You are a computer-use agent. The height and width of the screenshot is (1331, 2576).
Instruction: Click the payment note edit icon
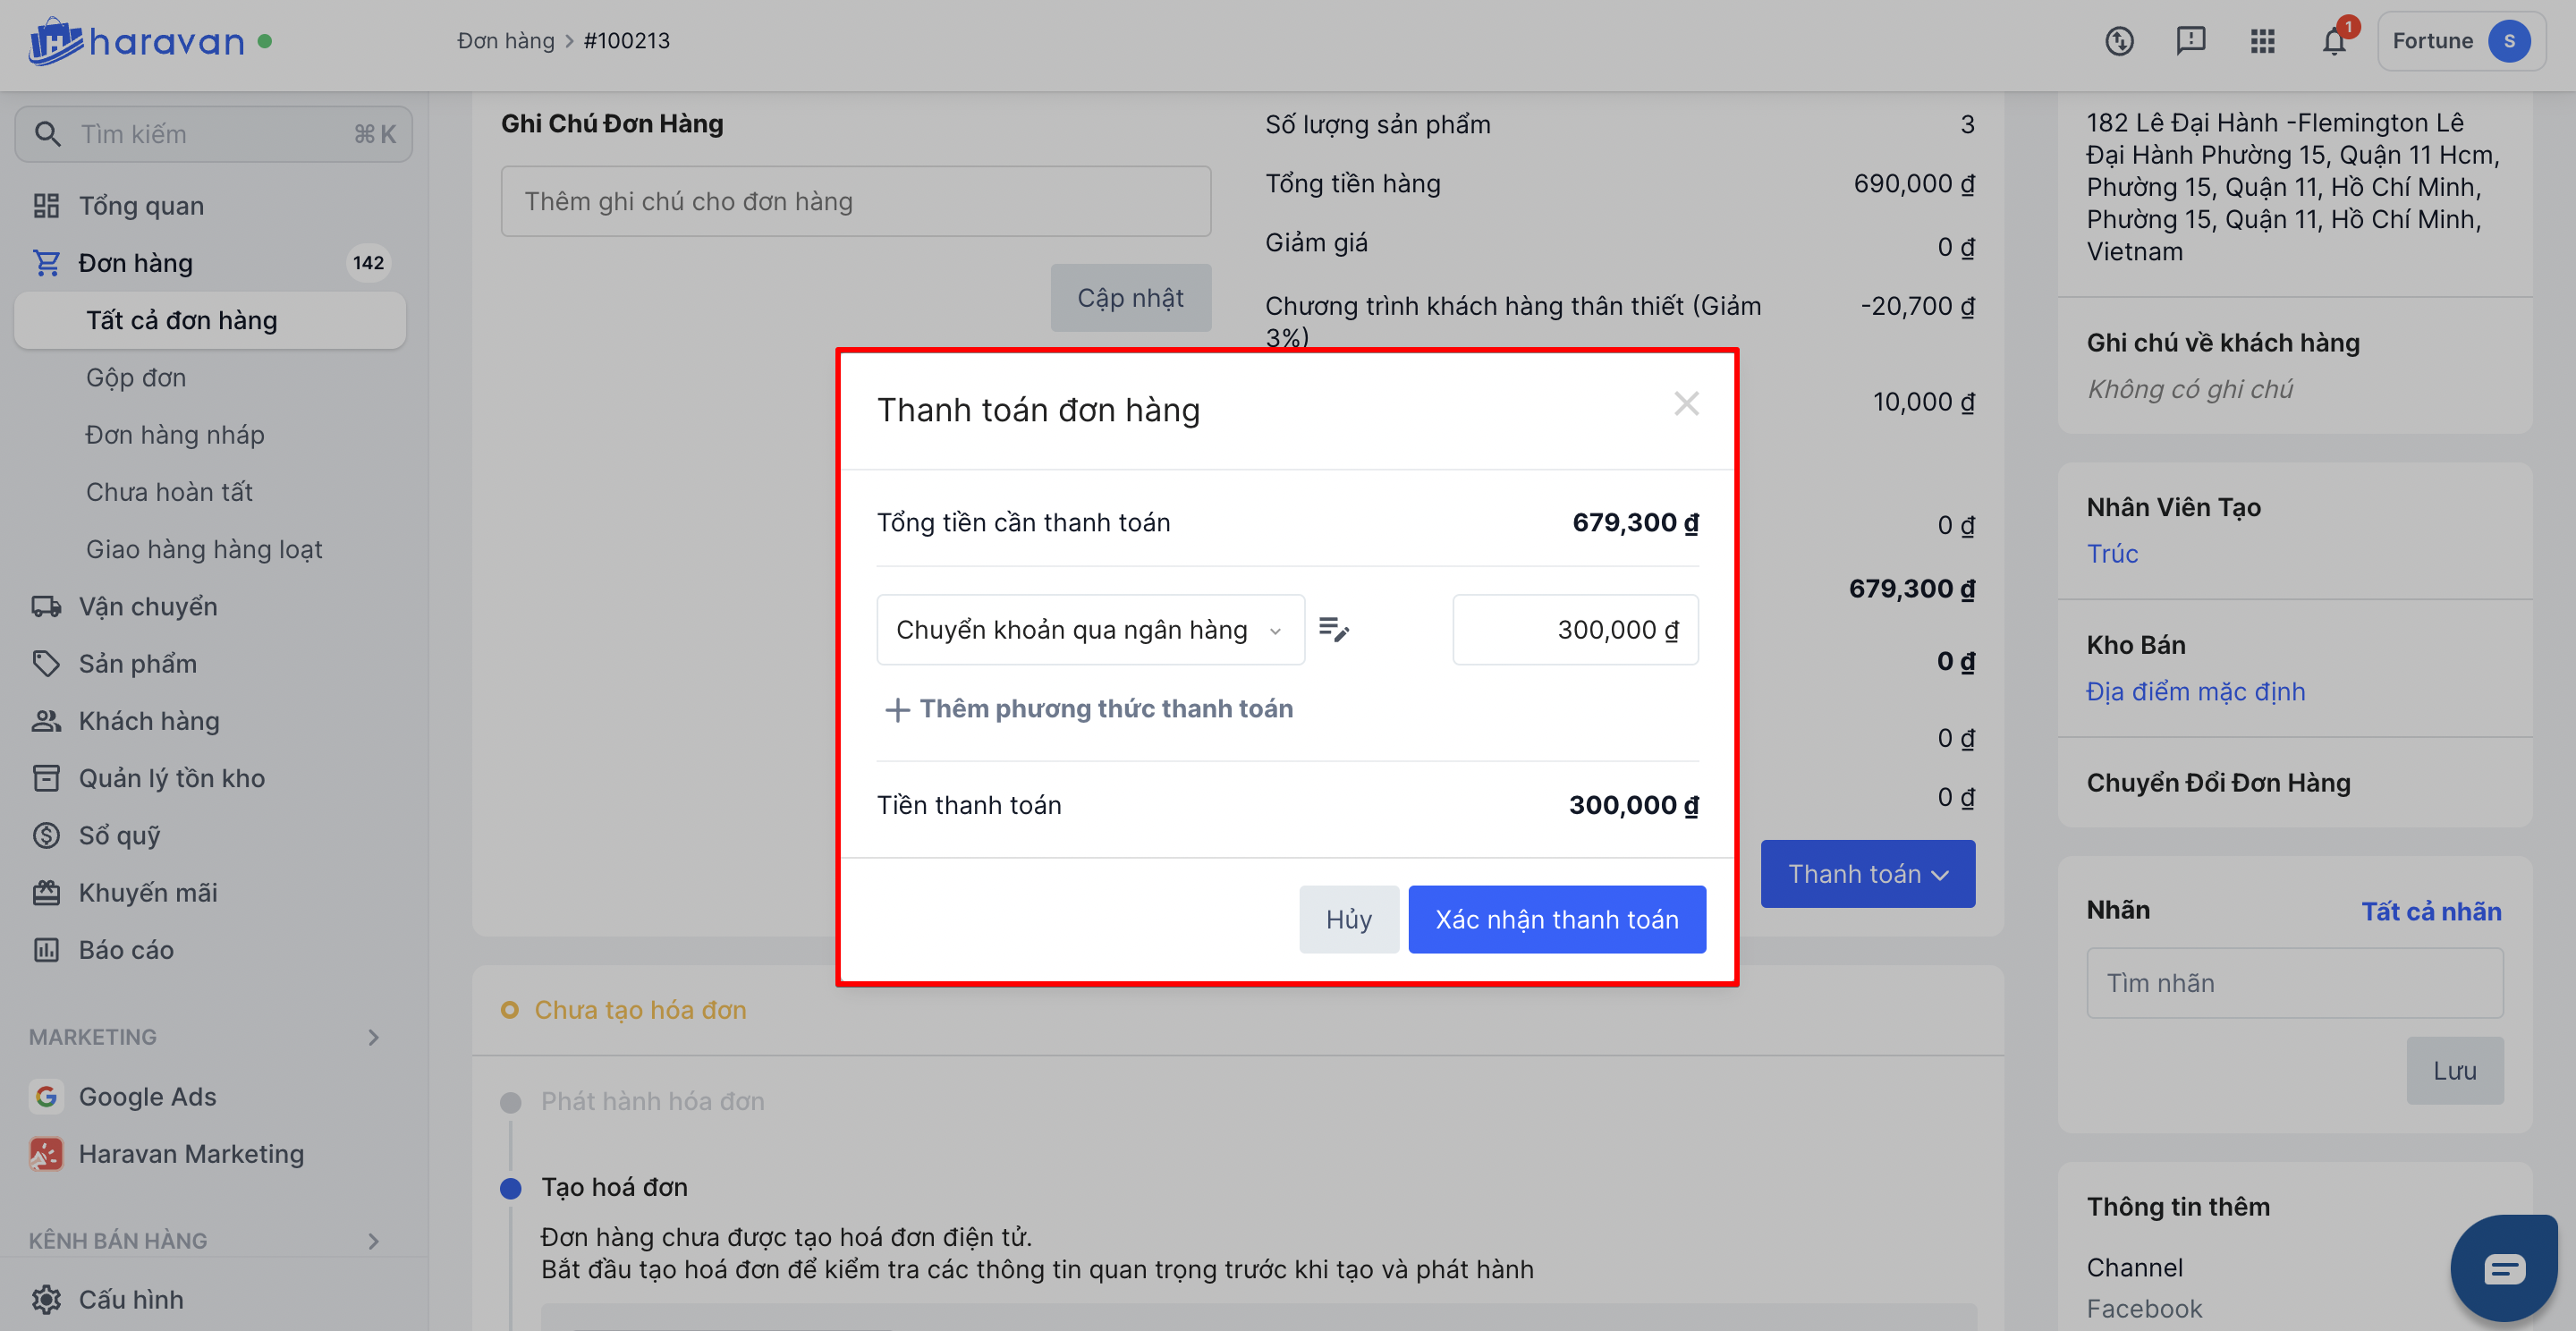click(1333, 629)
